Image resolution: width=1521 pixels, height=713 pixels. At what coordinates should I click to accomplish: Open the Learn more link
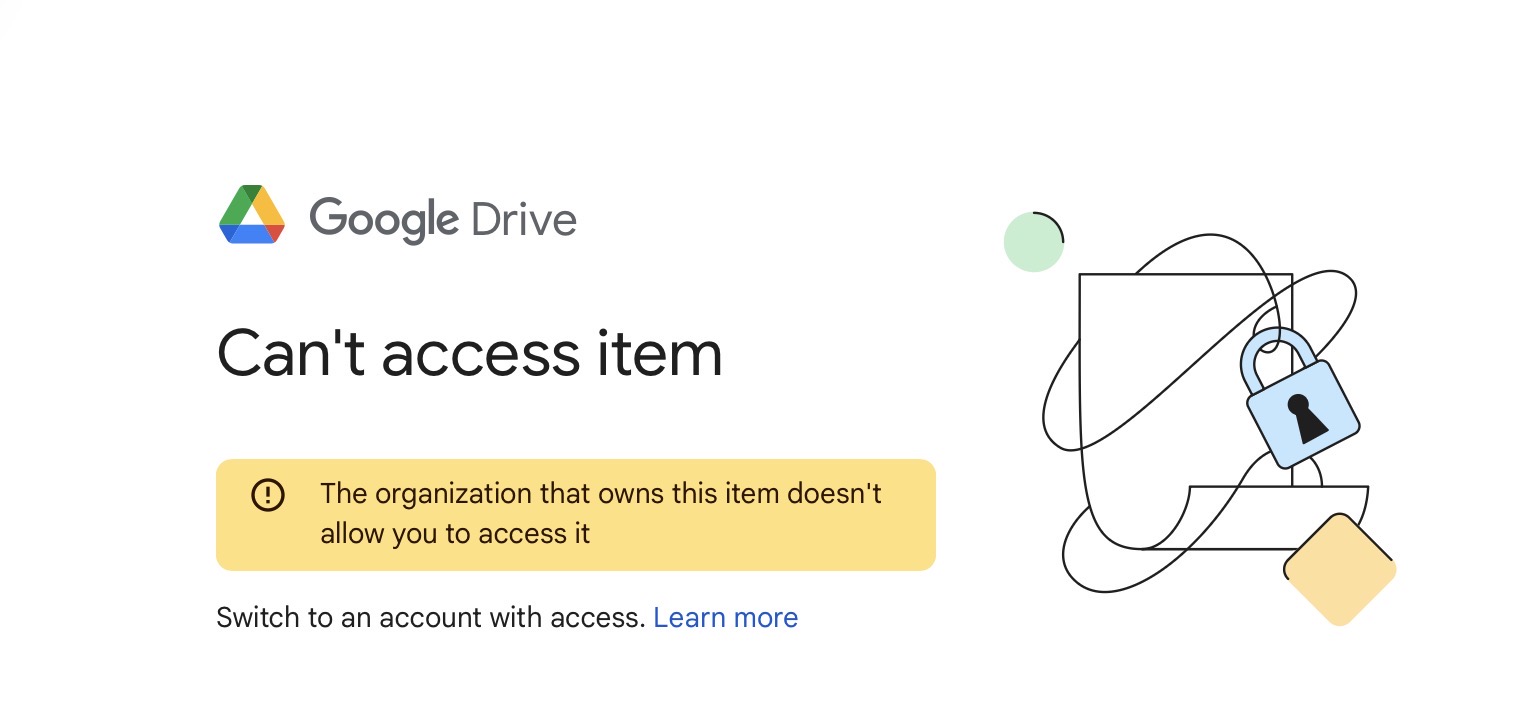[x=725, y=618]
